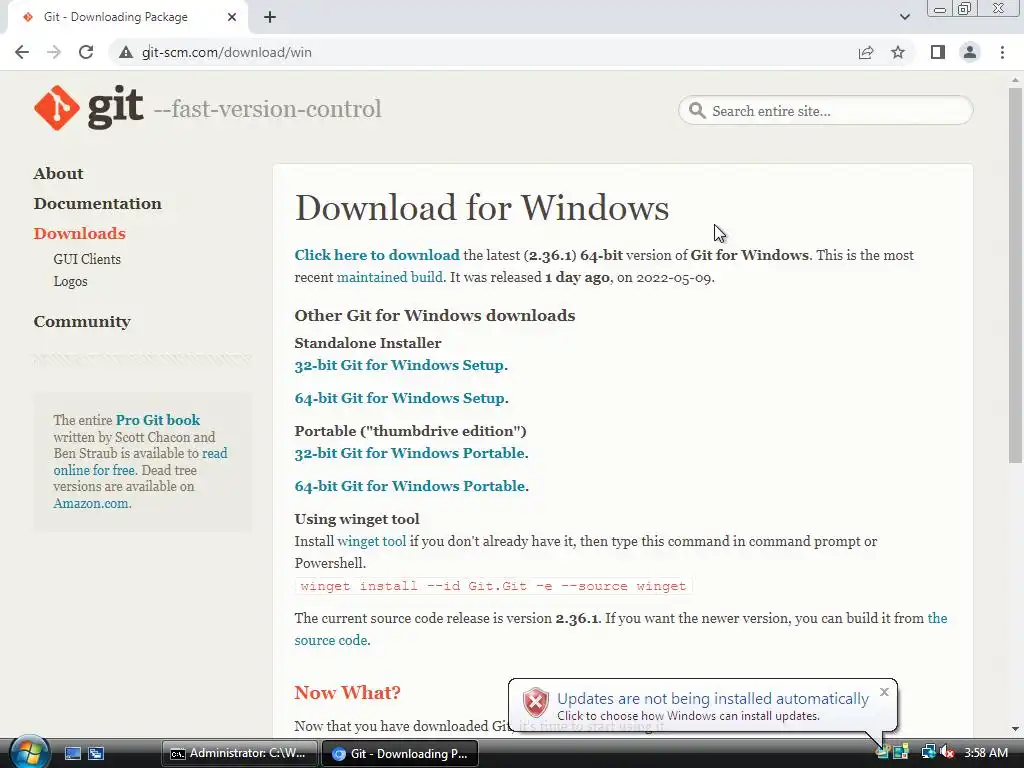
Task: Open GUI Clients sub-page
Action: [87, 259]
